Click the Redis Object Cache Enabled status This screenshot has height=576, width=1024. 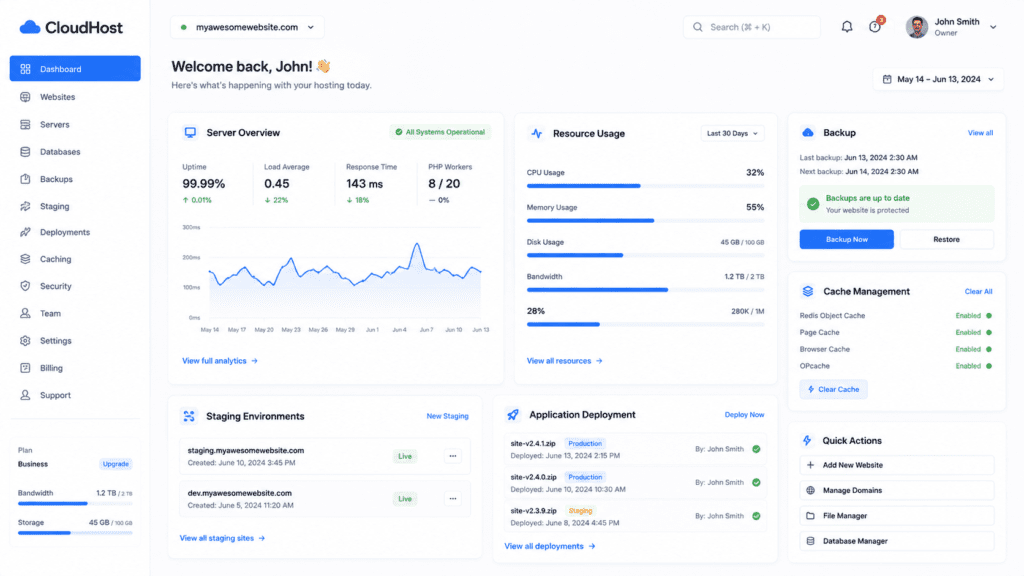coord(974,315)
